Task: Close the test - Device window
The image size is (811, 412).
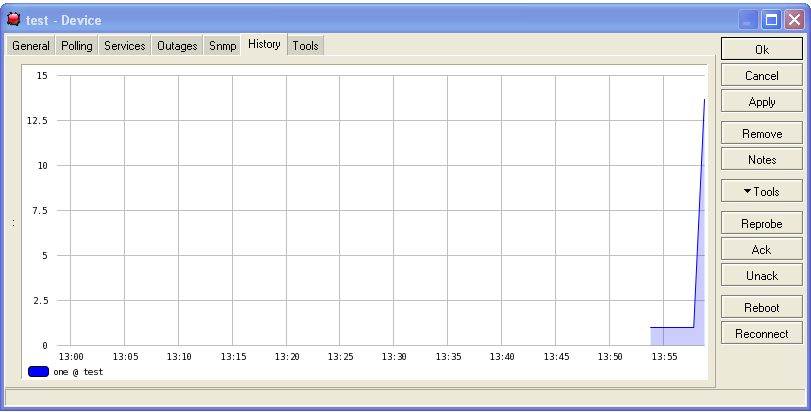Action: tap(794, 20)
